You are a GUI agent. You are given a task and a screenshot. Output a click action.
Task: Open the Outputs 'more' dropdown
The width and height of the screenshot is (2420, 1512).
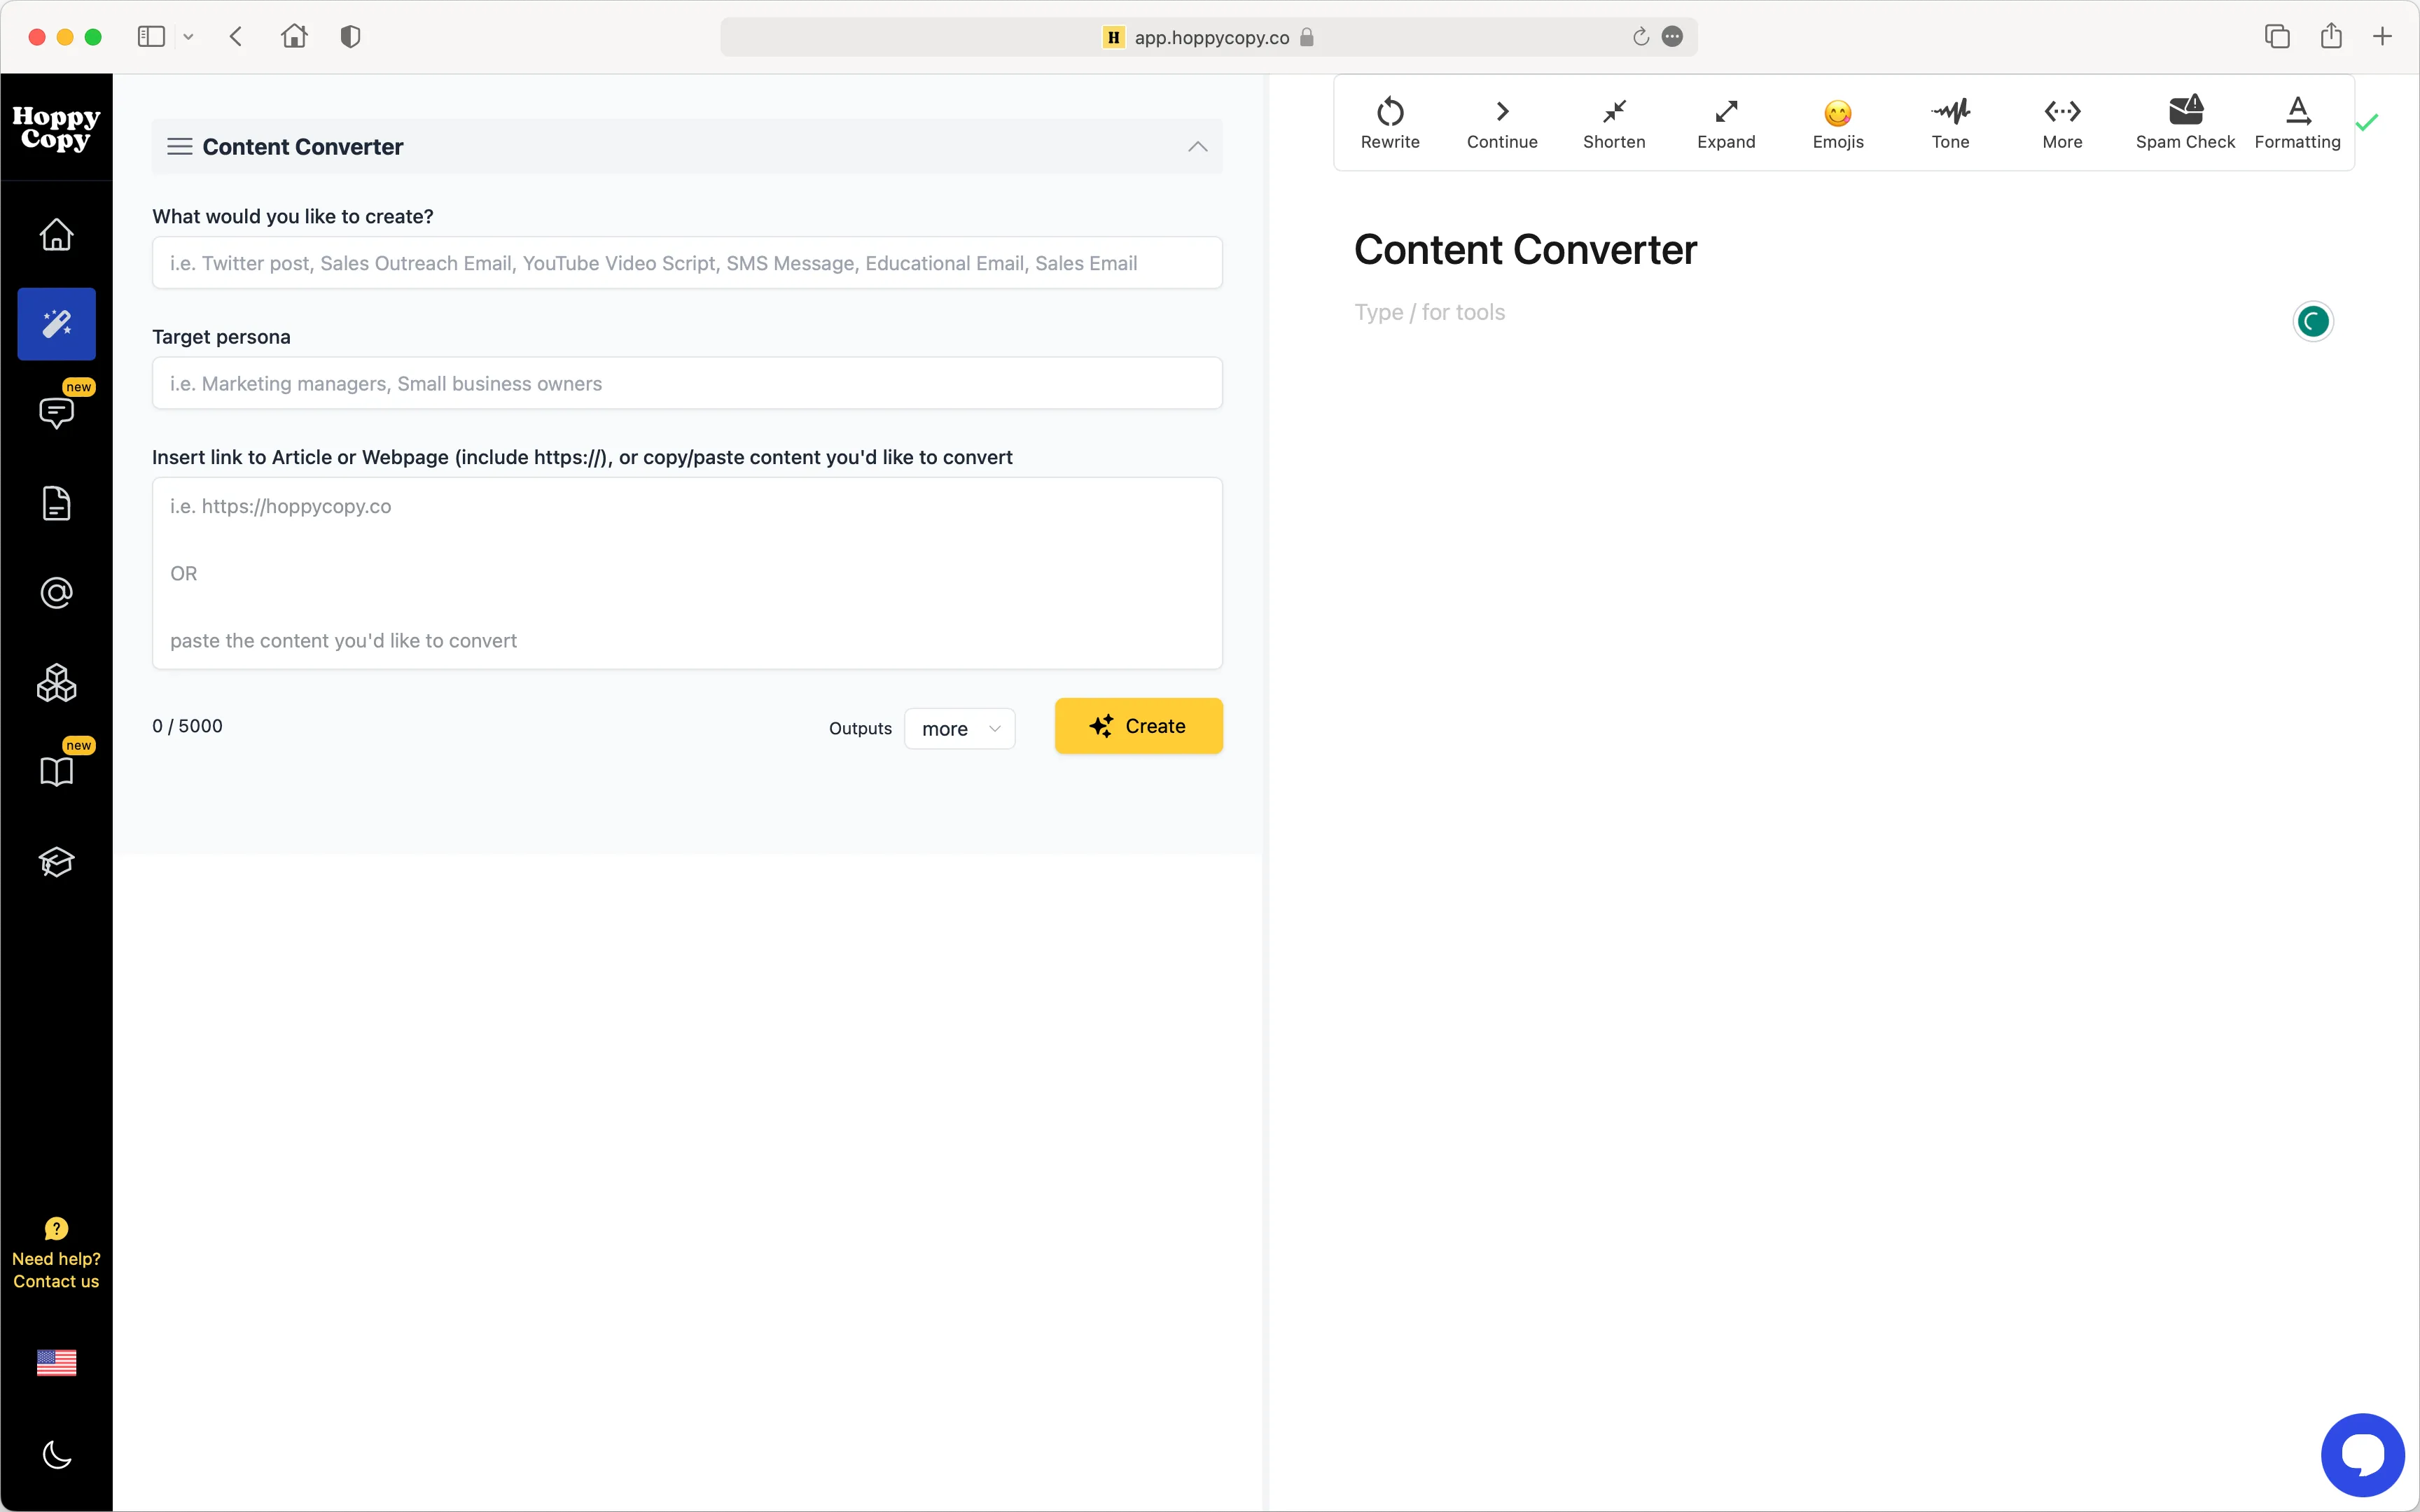[x=957, y=728]
